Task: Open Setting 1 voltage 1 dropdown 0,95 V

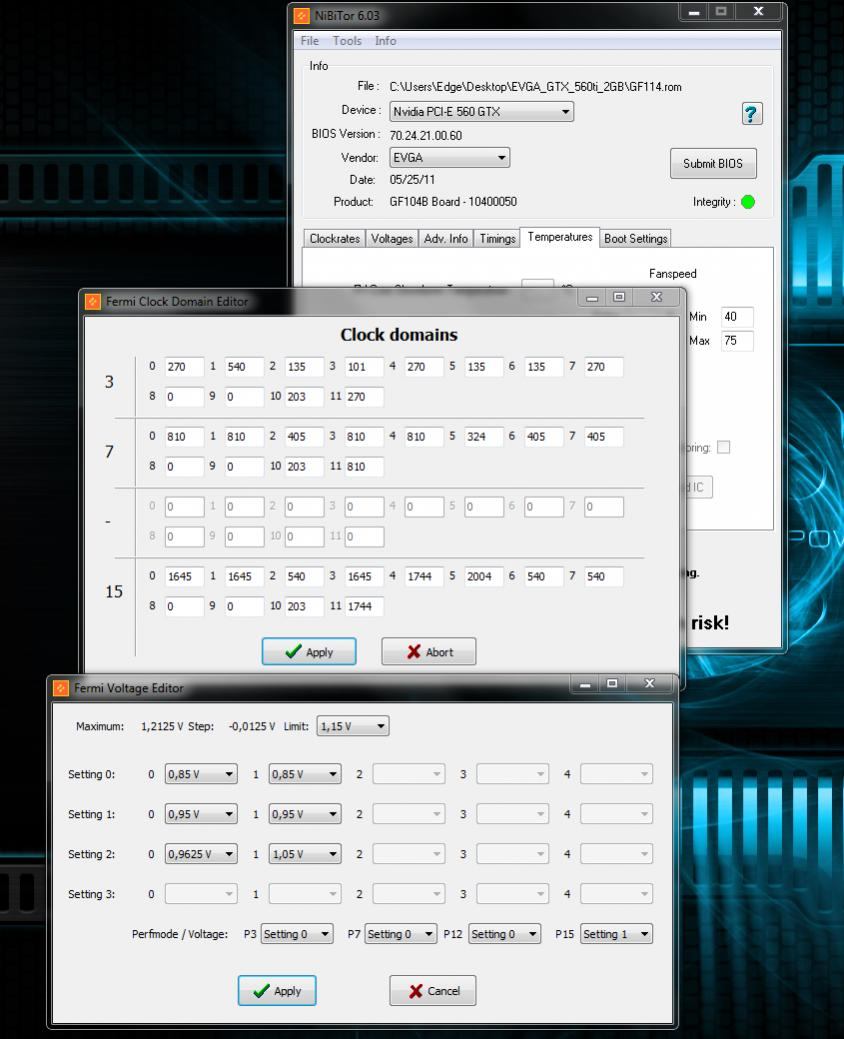Action: coord(305,814)
